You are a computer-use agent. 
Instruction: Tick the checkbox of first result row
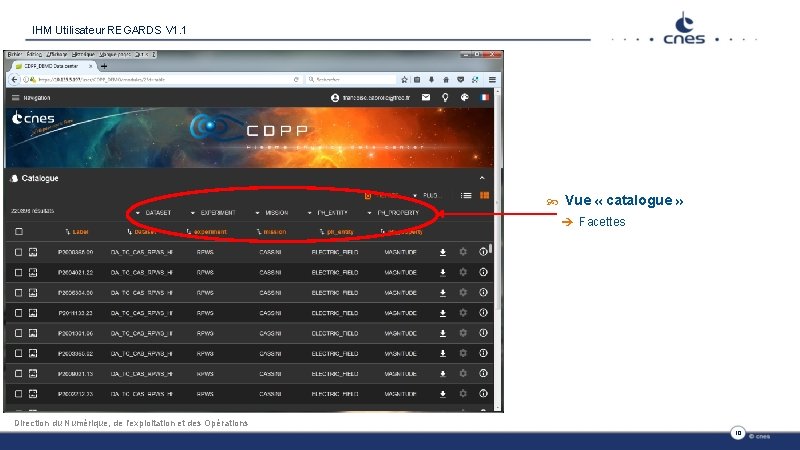[18, 252]
